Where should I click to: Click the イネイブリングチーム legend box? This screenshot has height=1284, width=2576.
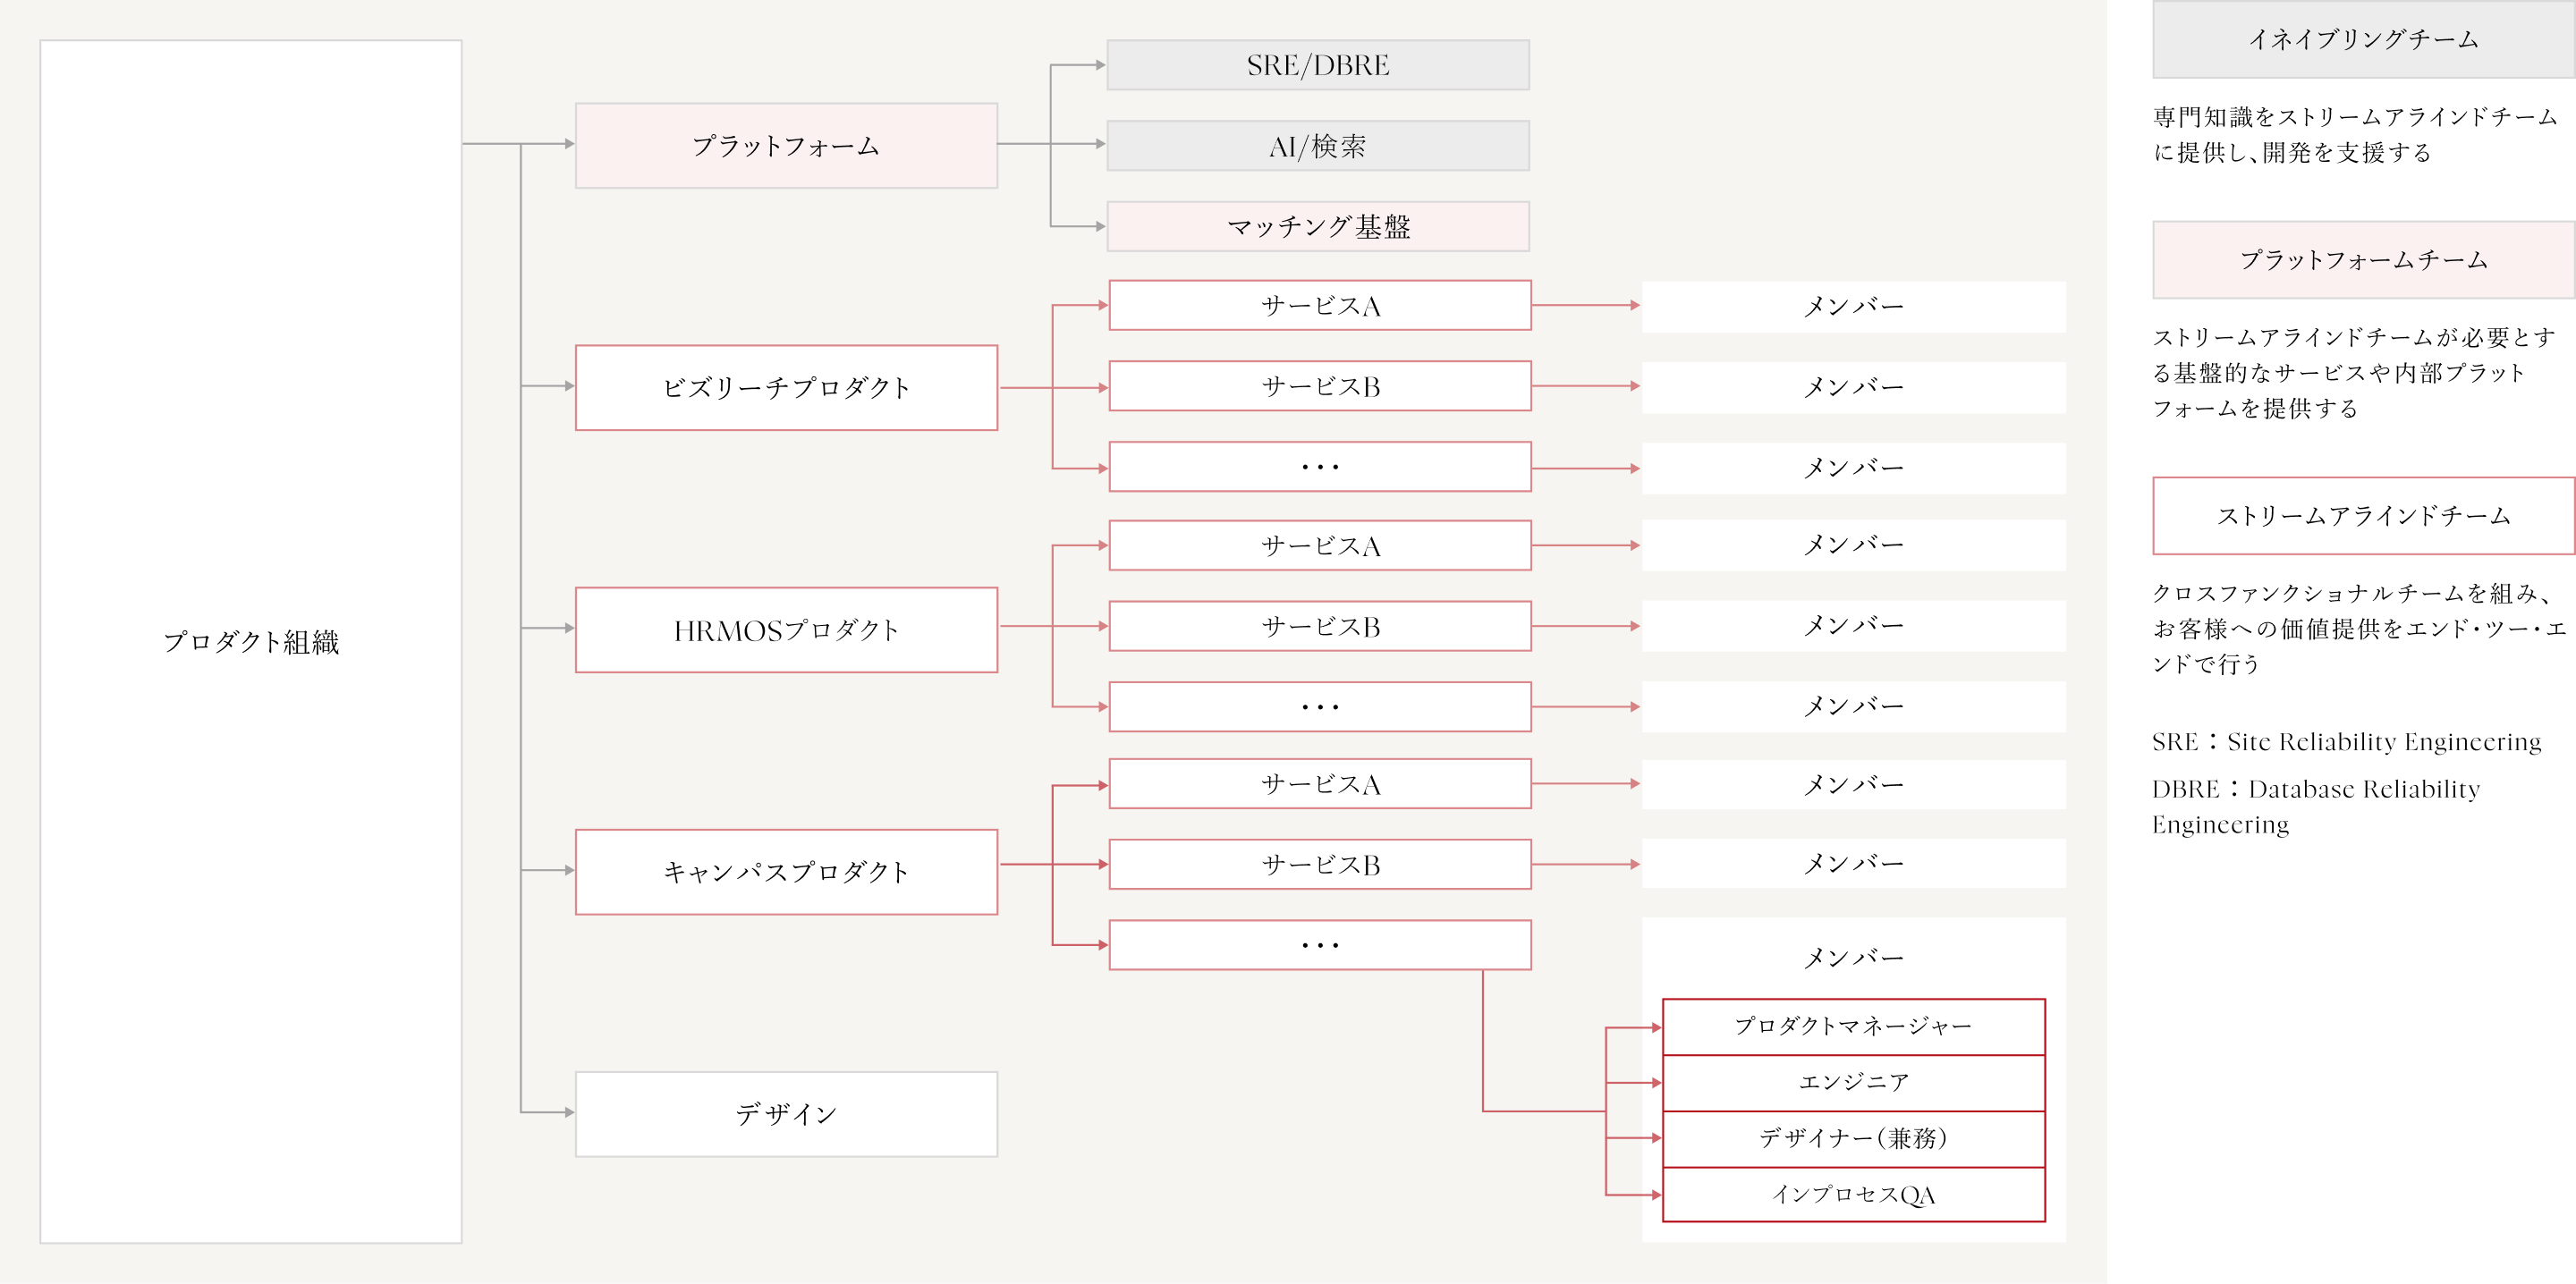click(2363, 39)
